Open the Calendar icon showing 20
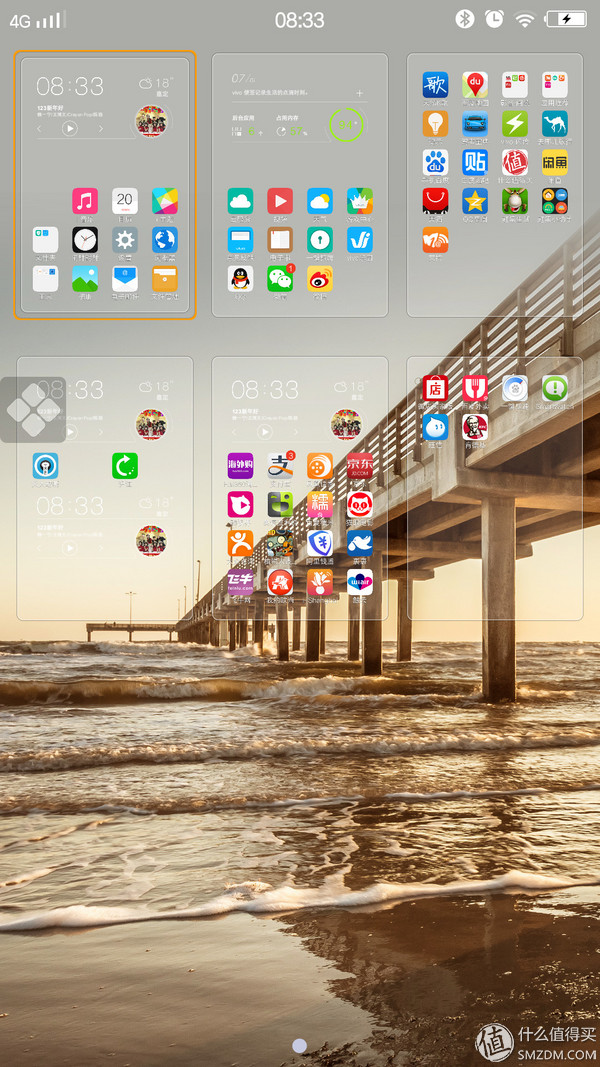This screenshot has width=600, height=1067. [125, 201]
